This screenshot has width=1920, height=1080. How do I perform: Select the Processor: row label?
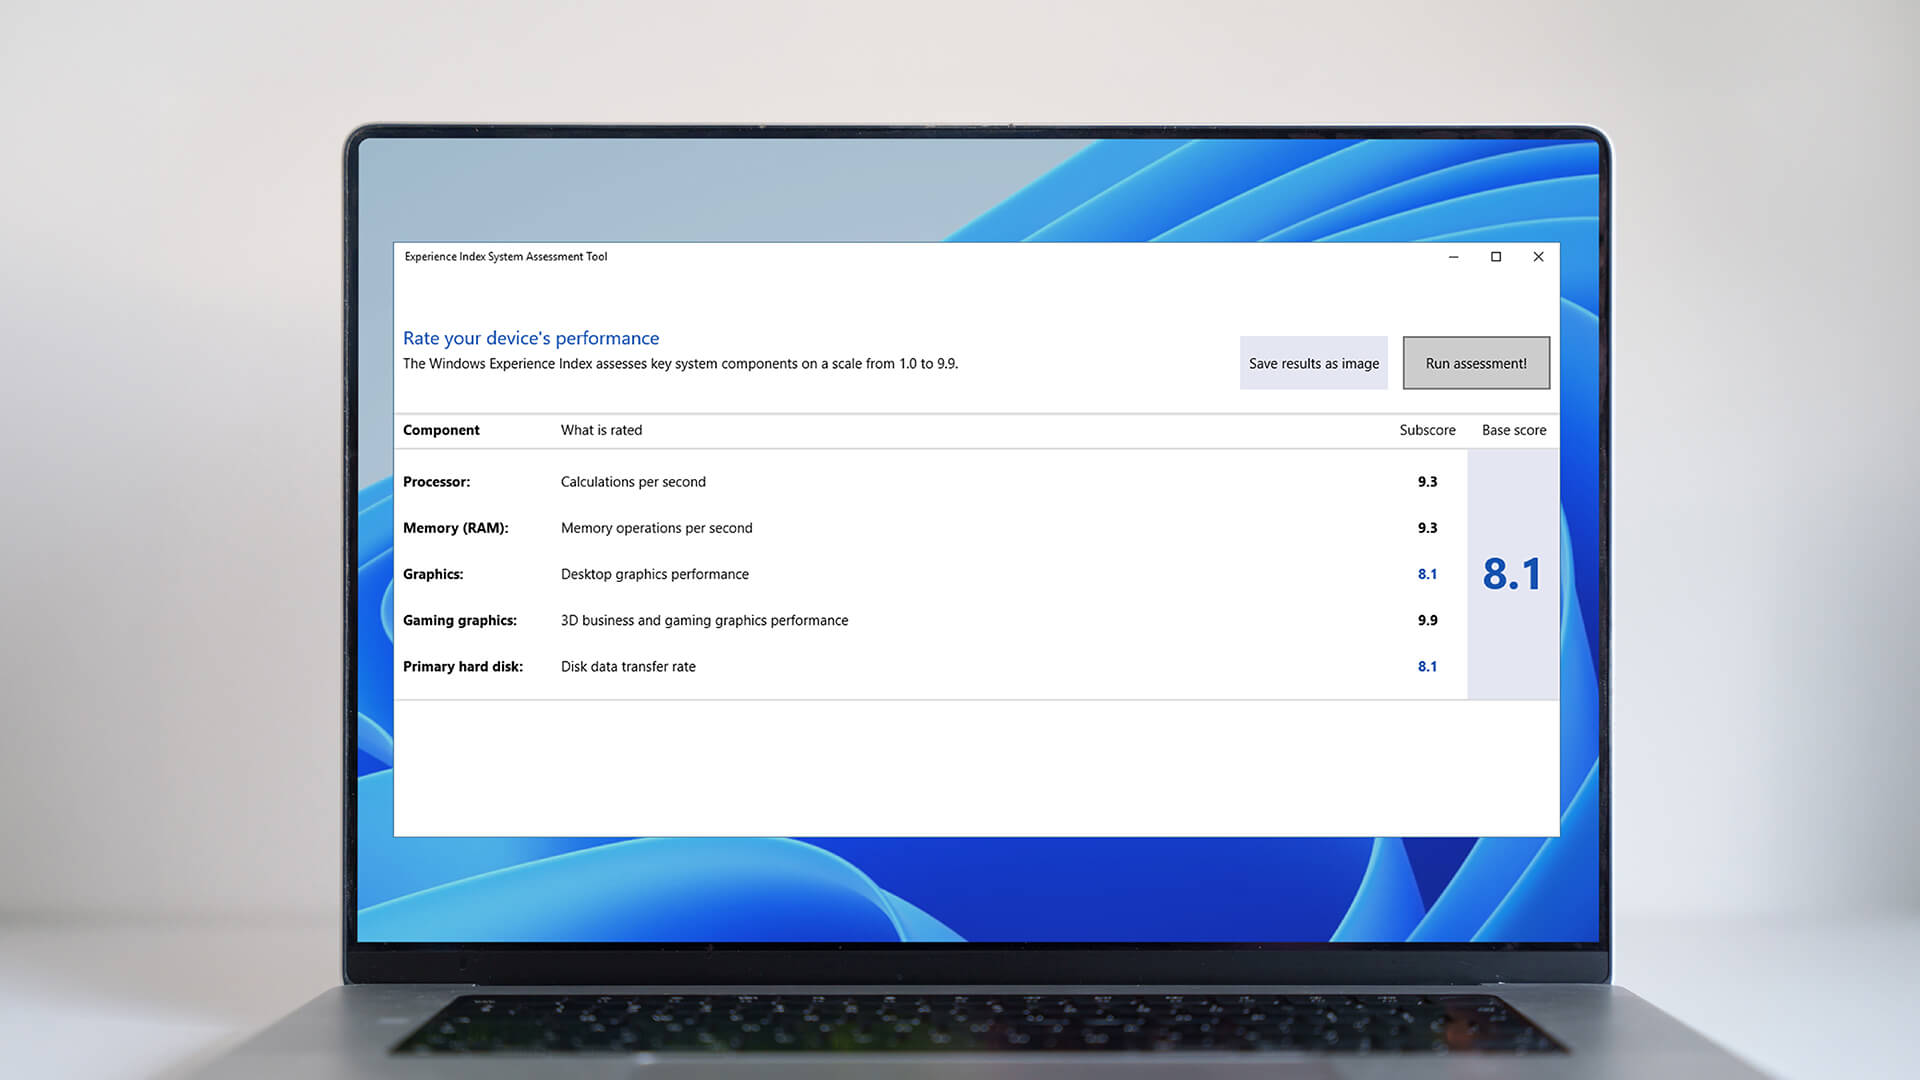pos(436,482)
